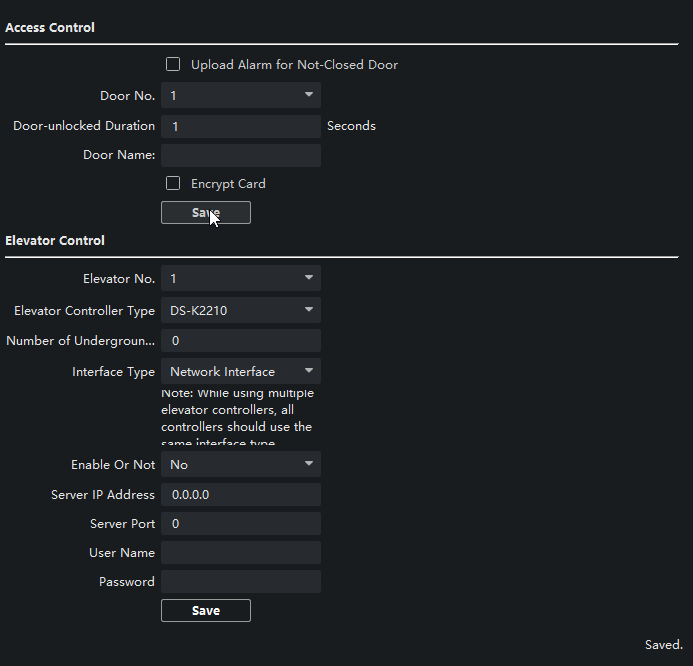
Task: Expand the Interface Type dropdown
Action: (240, 372)
